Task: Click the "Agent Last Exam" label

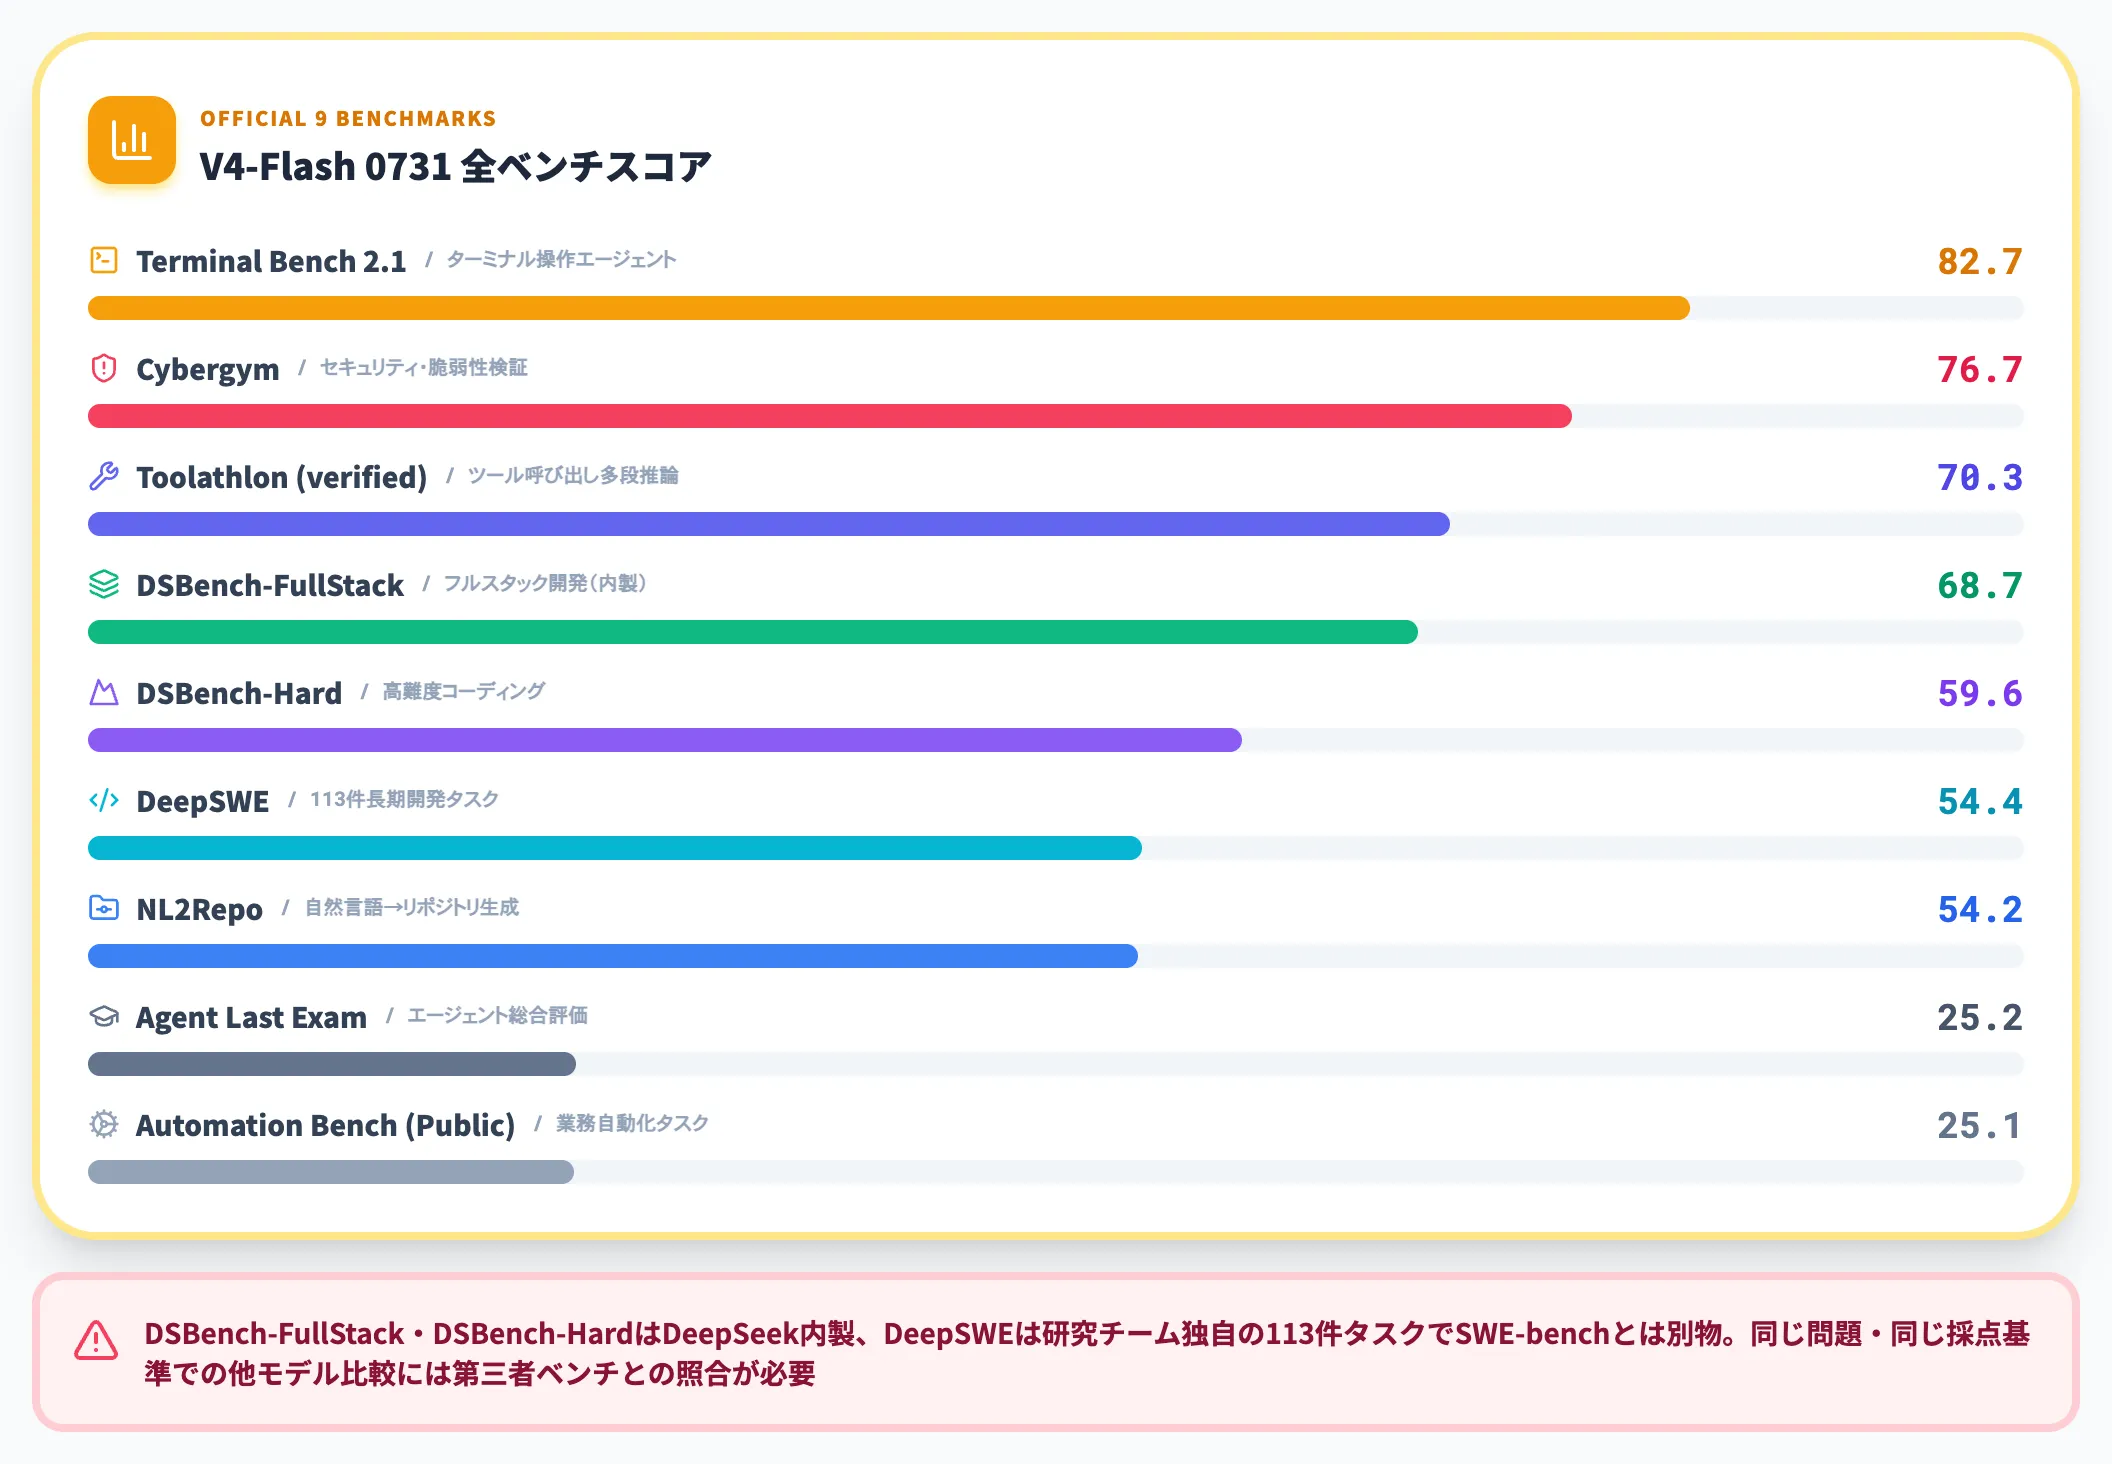Action: pyautogui.click(x=252, y=1017)
